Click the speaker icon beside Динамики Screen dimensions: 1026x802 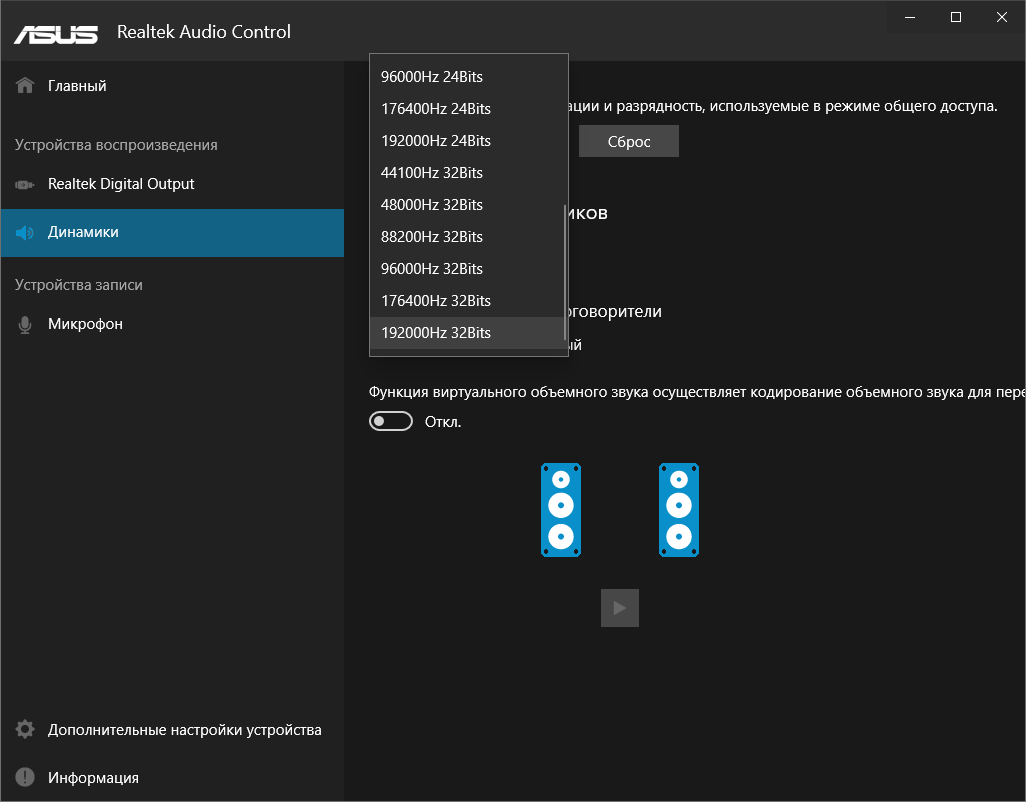tap(26, 233)
